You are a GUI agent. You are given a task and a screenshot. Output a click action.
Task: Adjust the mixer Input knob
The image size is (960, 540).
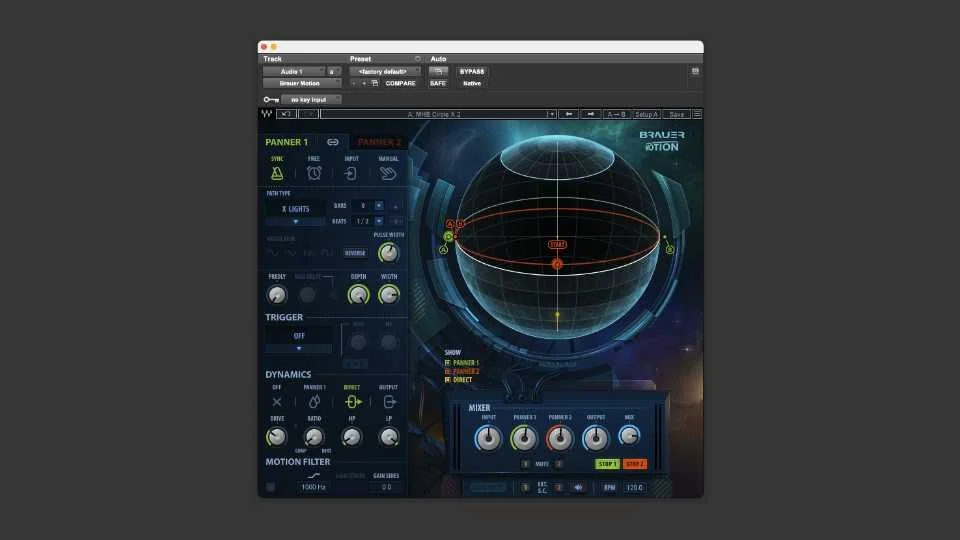pos(488,438)
